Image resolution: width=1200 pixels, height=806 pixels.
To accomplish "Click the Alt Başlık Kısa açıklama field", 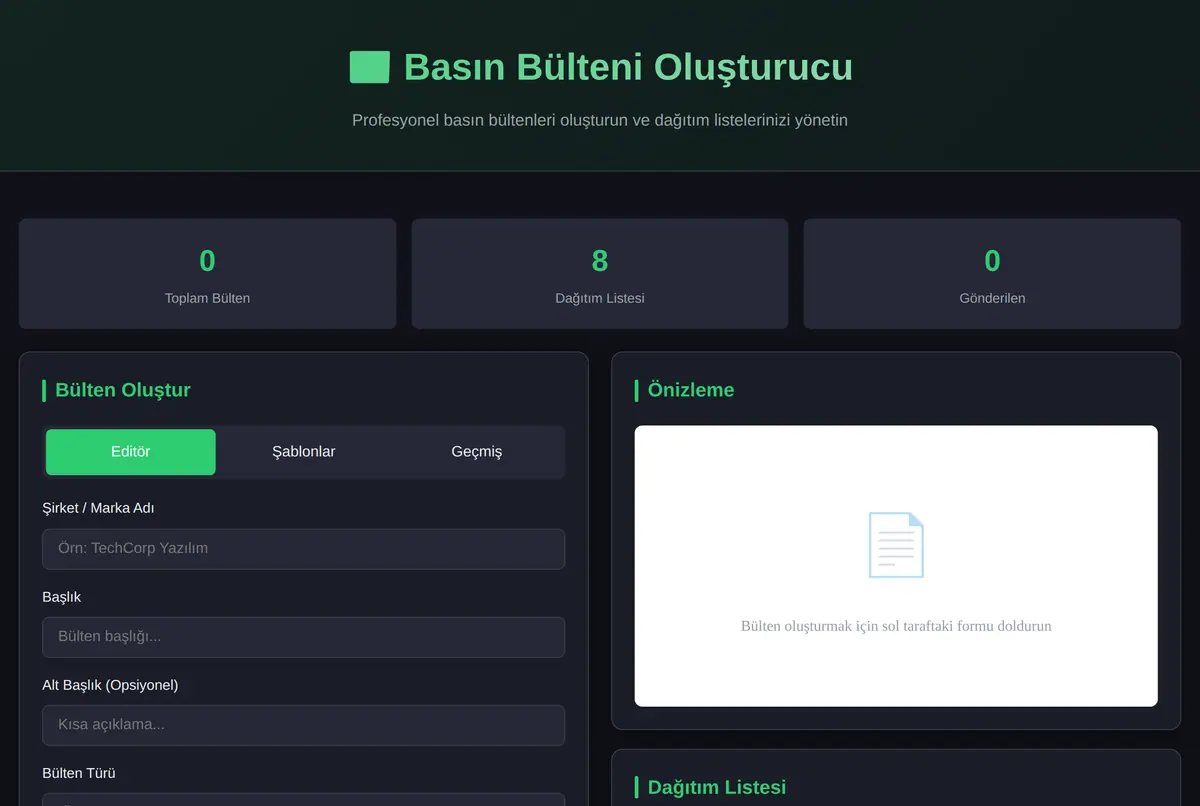I will pyautogui.click(x=304, y=725).
